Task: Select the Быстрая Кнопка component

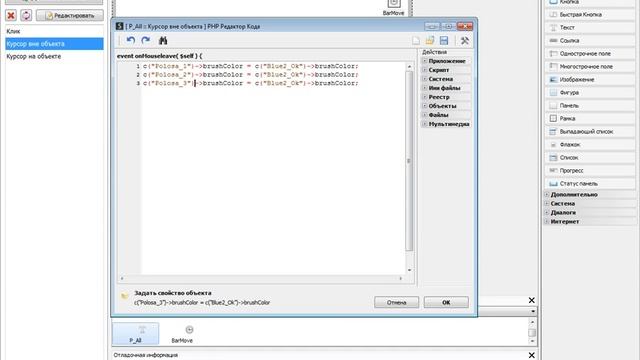Action: pos(590,15)
